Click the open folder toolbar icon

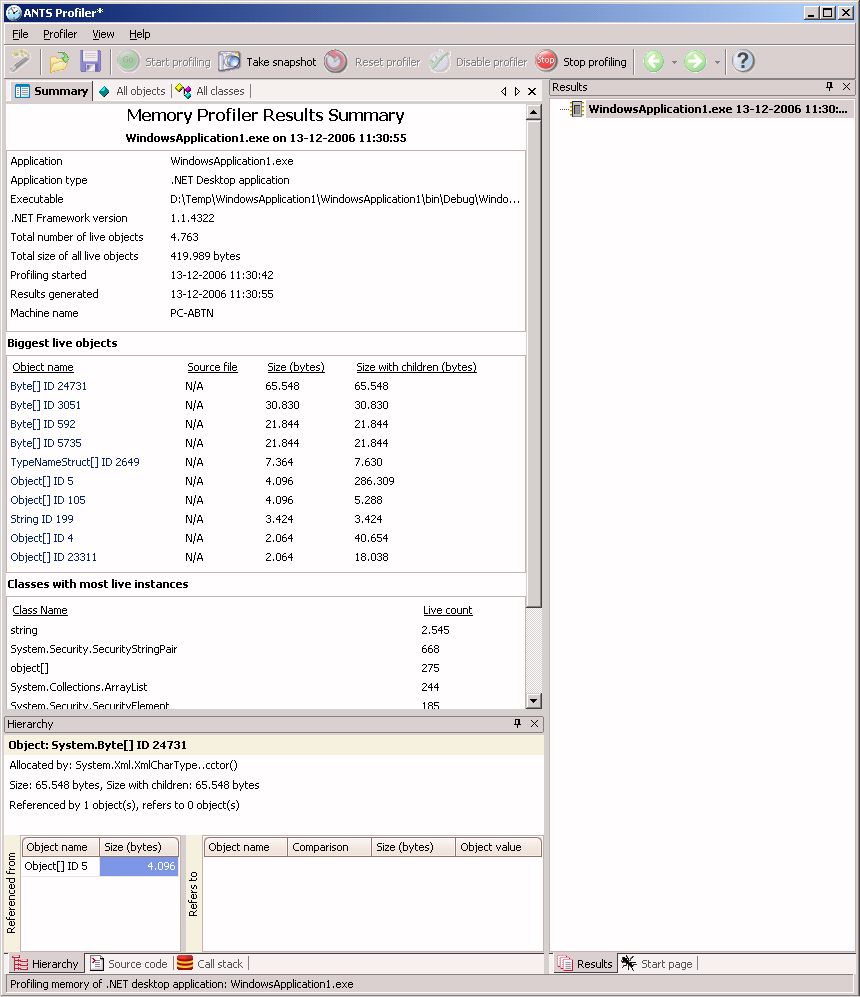tap(59, 62)
